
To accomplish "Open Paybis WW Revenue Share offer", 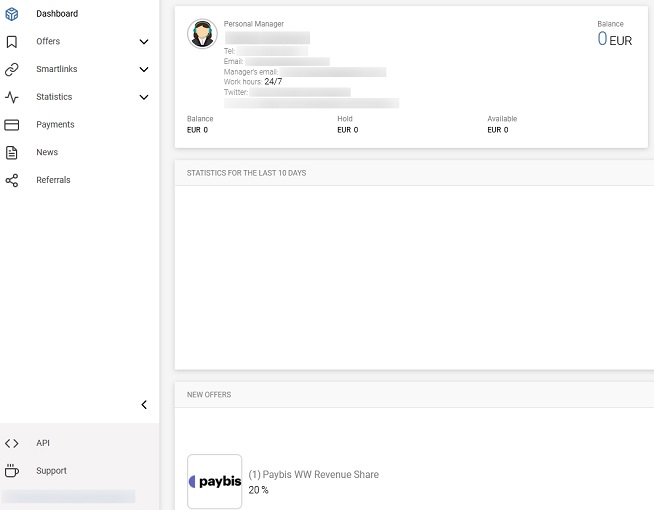I will (313, 475).
